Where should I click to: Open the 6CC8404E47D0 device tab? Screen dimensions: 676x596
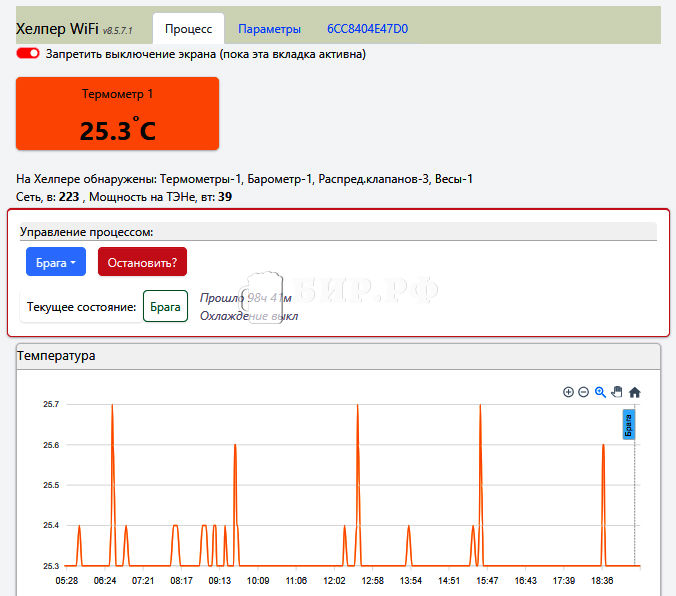[367, 29]
